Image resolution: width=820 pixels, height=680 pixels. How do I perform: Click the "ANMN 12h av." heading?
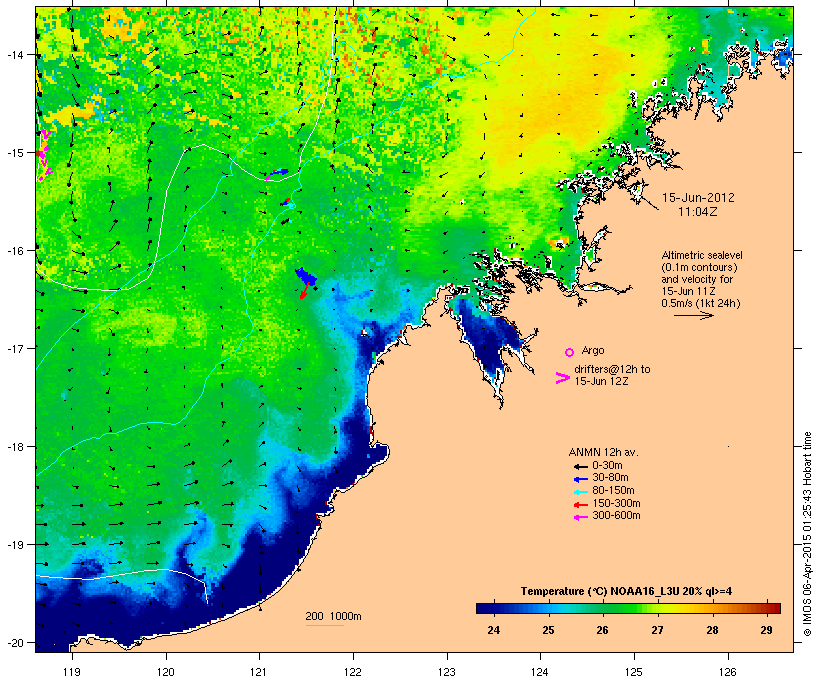603,452
